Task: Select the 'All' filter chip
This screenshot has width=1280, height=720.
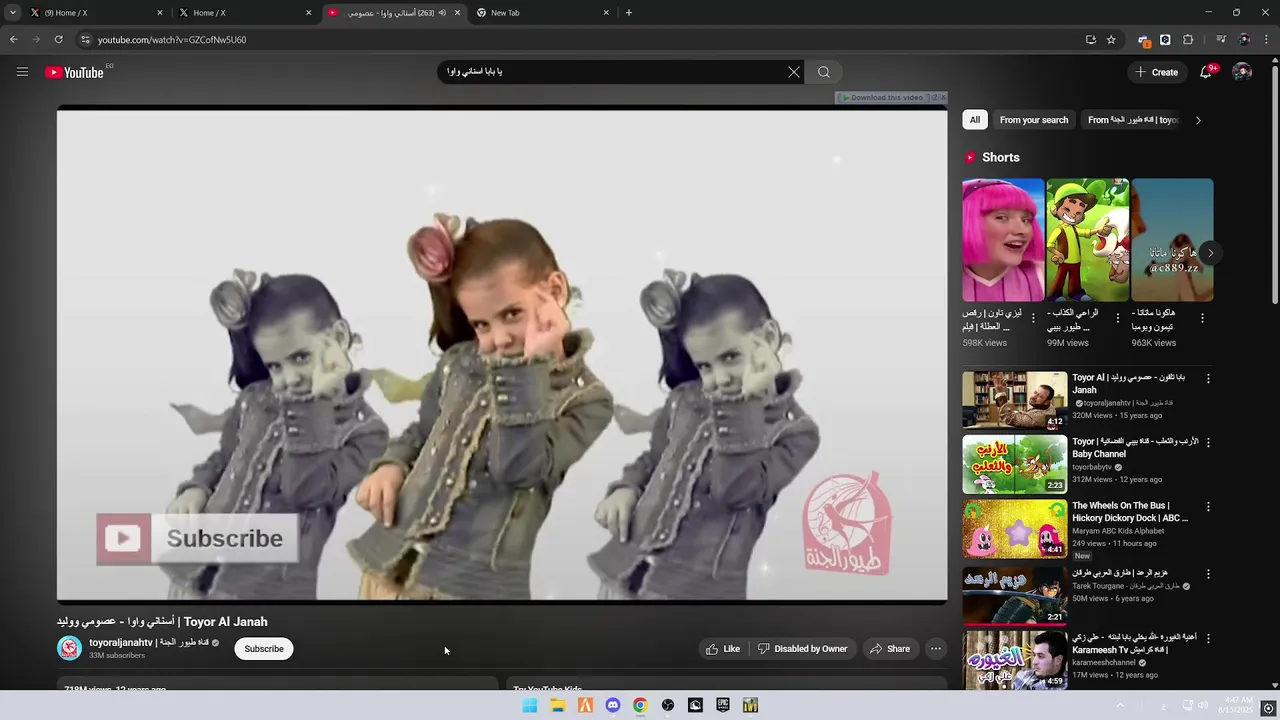Action: tap(975, 120)
